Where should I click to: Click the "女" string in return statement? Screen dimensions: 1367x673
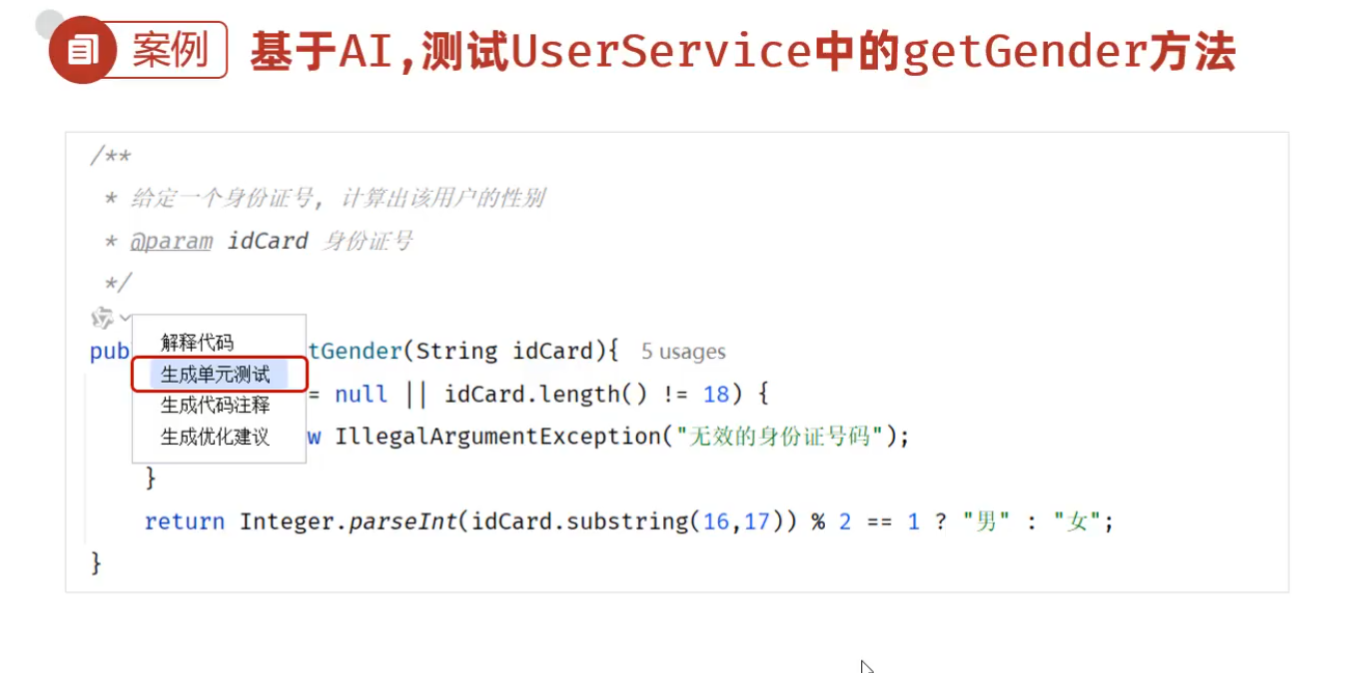pos(1077,522)
